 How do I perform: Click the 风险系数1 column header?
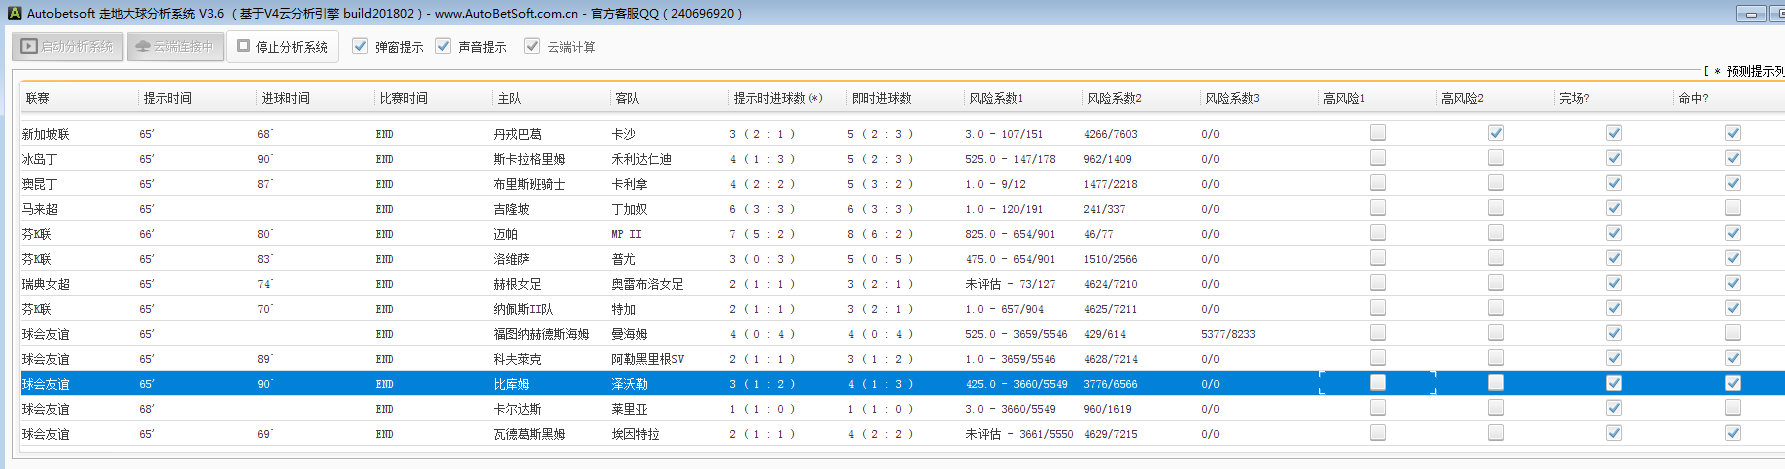tap(995, 98)
